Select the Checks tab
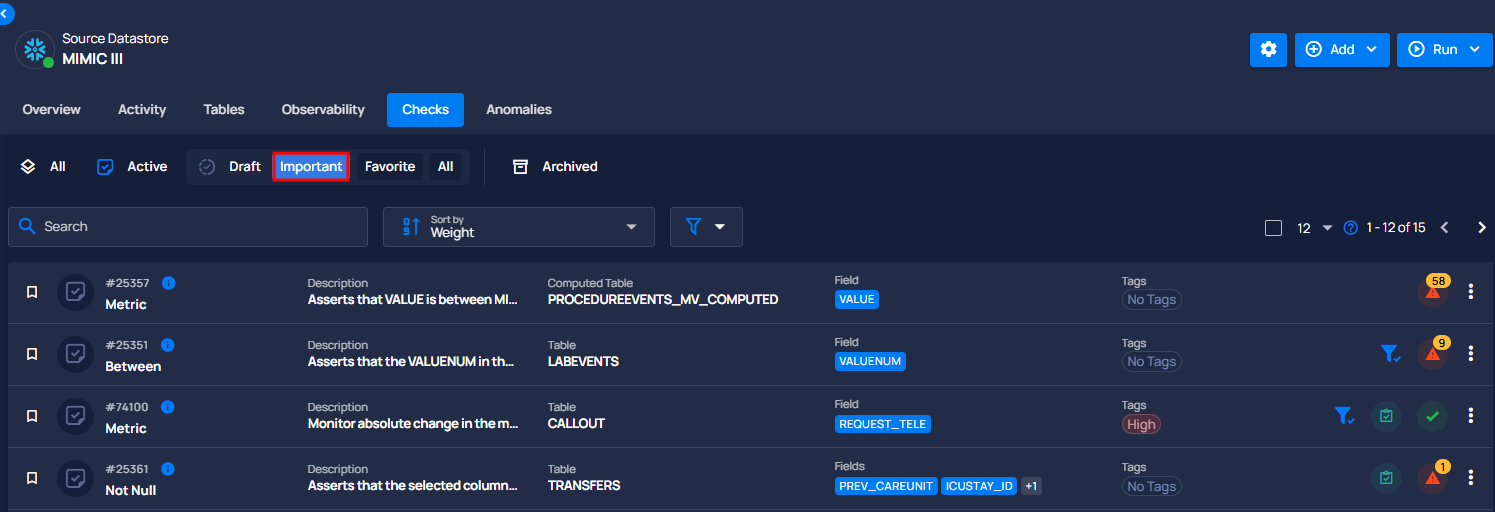This screenshot has width=1495, height=512. [425, 109]
